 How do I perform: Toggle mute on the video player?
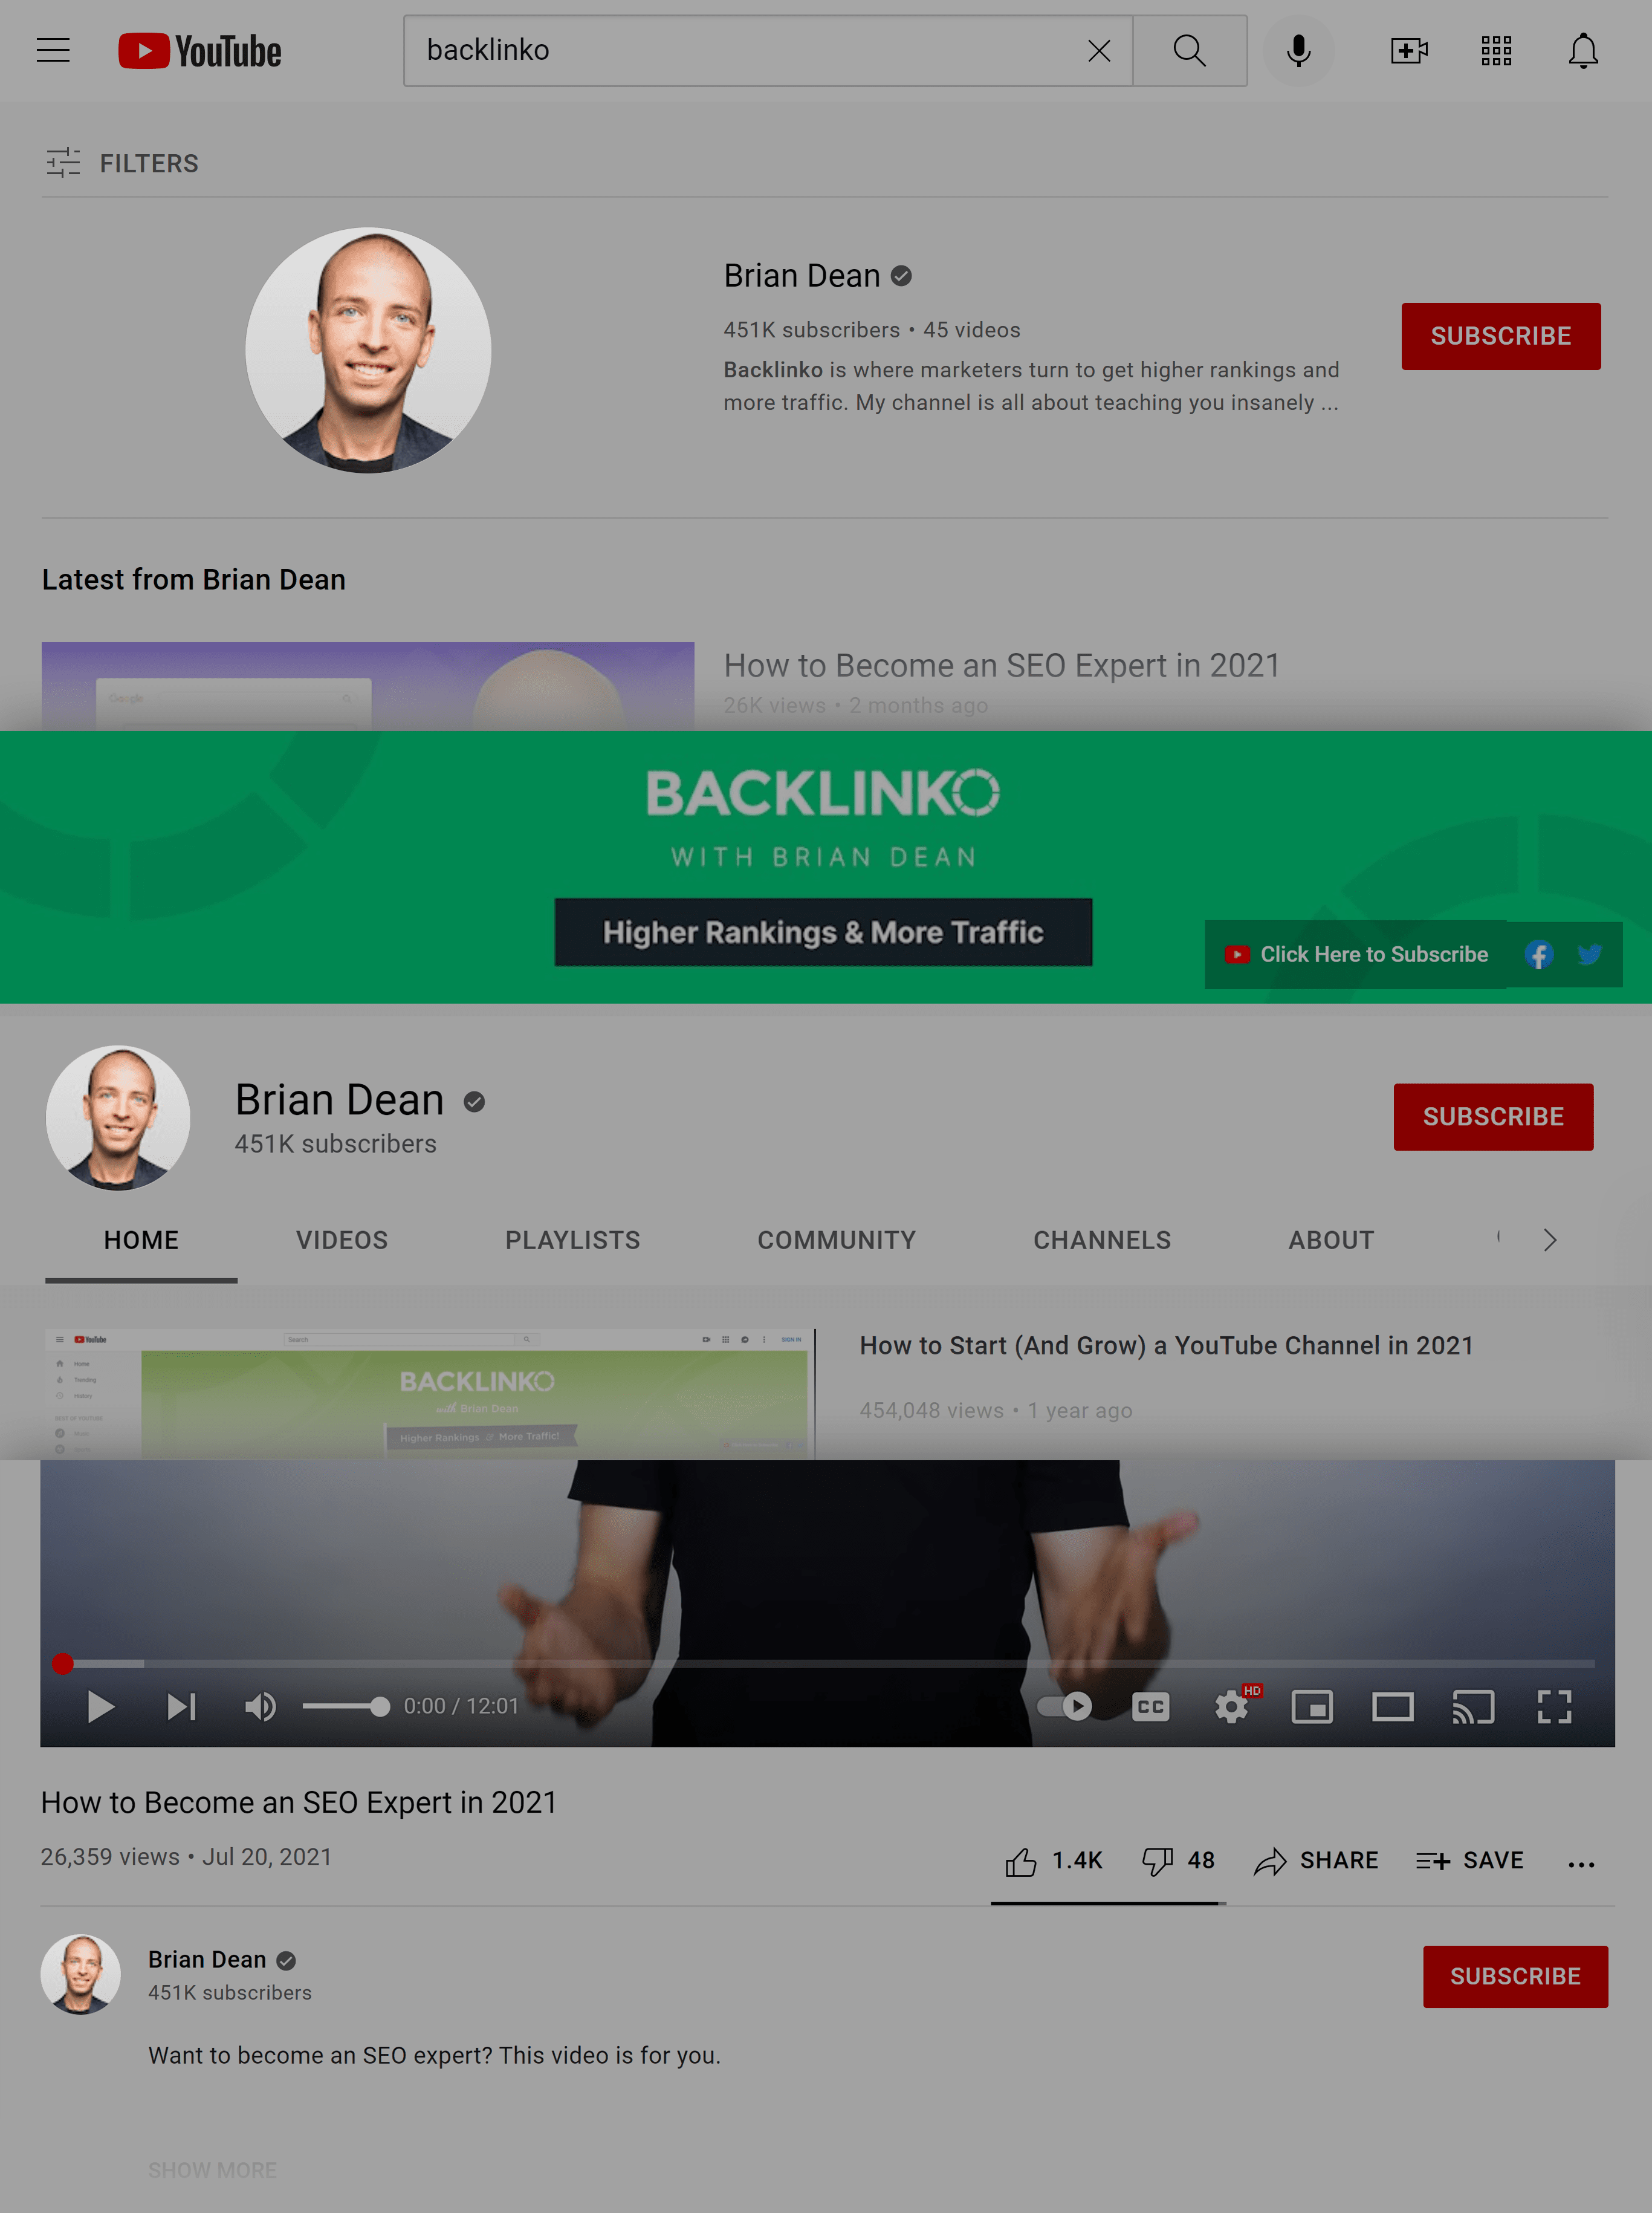click(x=261, y=1706)
